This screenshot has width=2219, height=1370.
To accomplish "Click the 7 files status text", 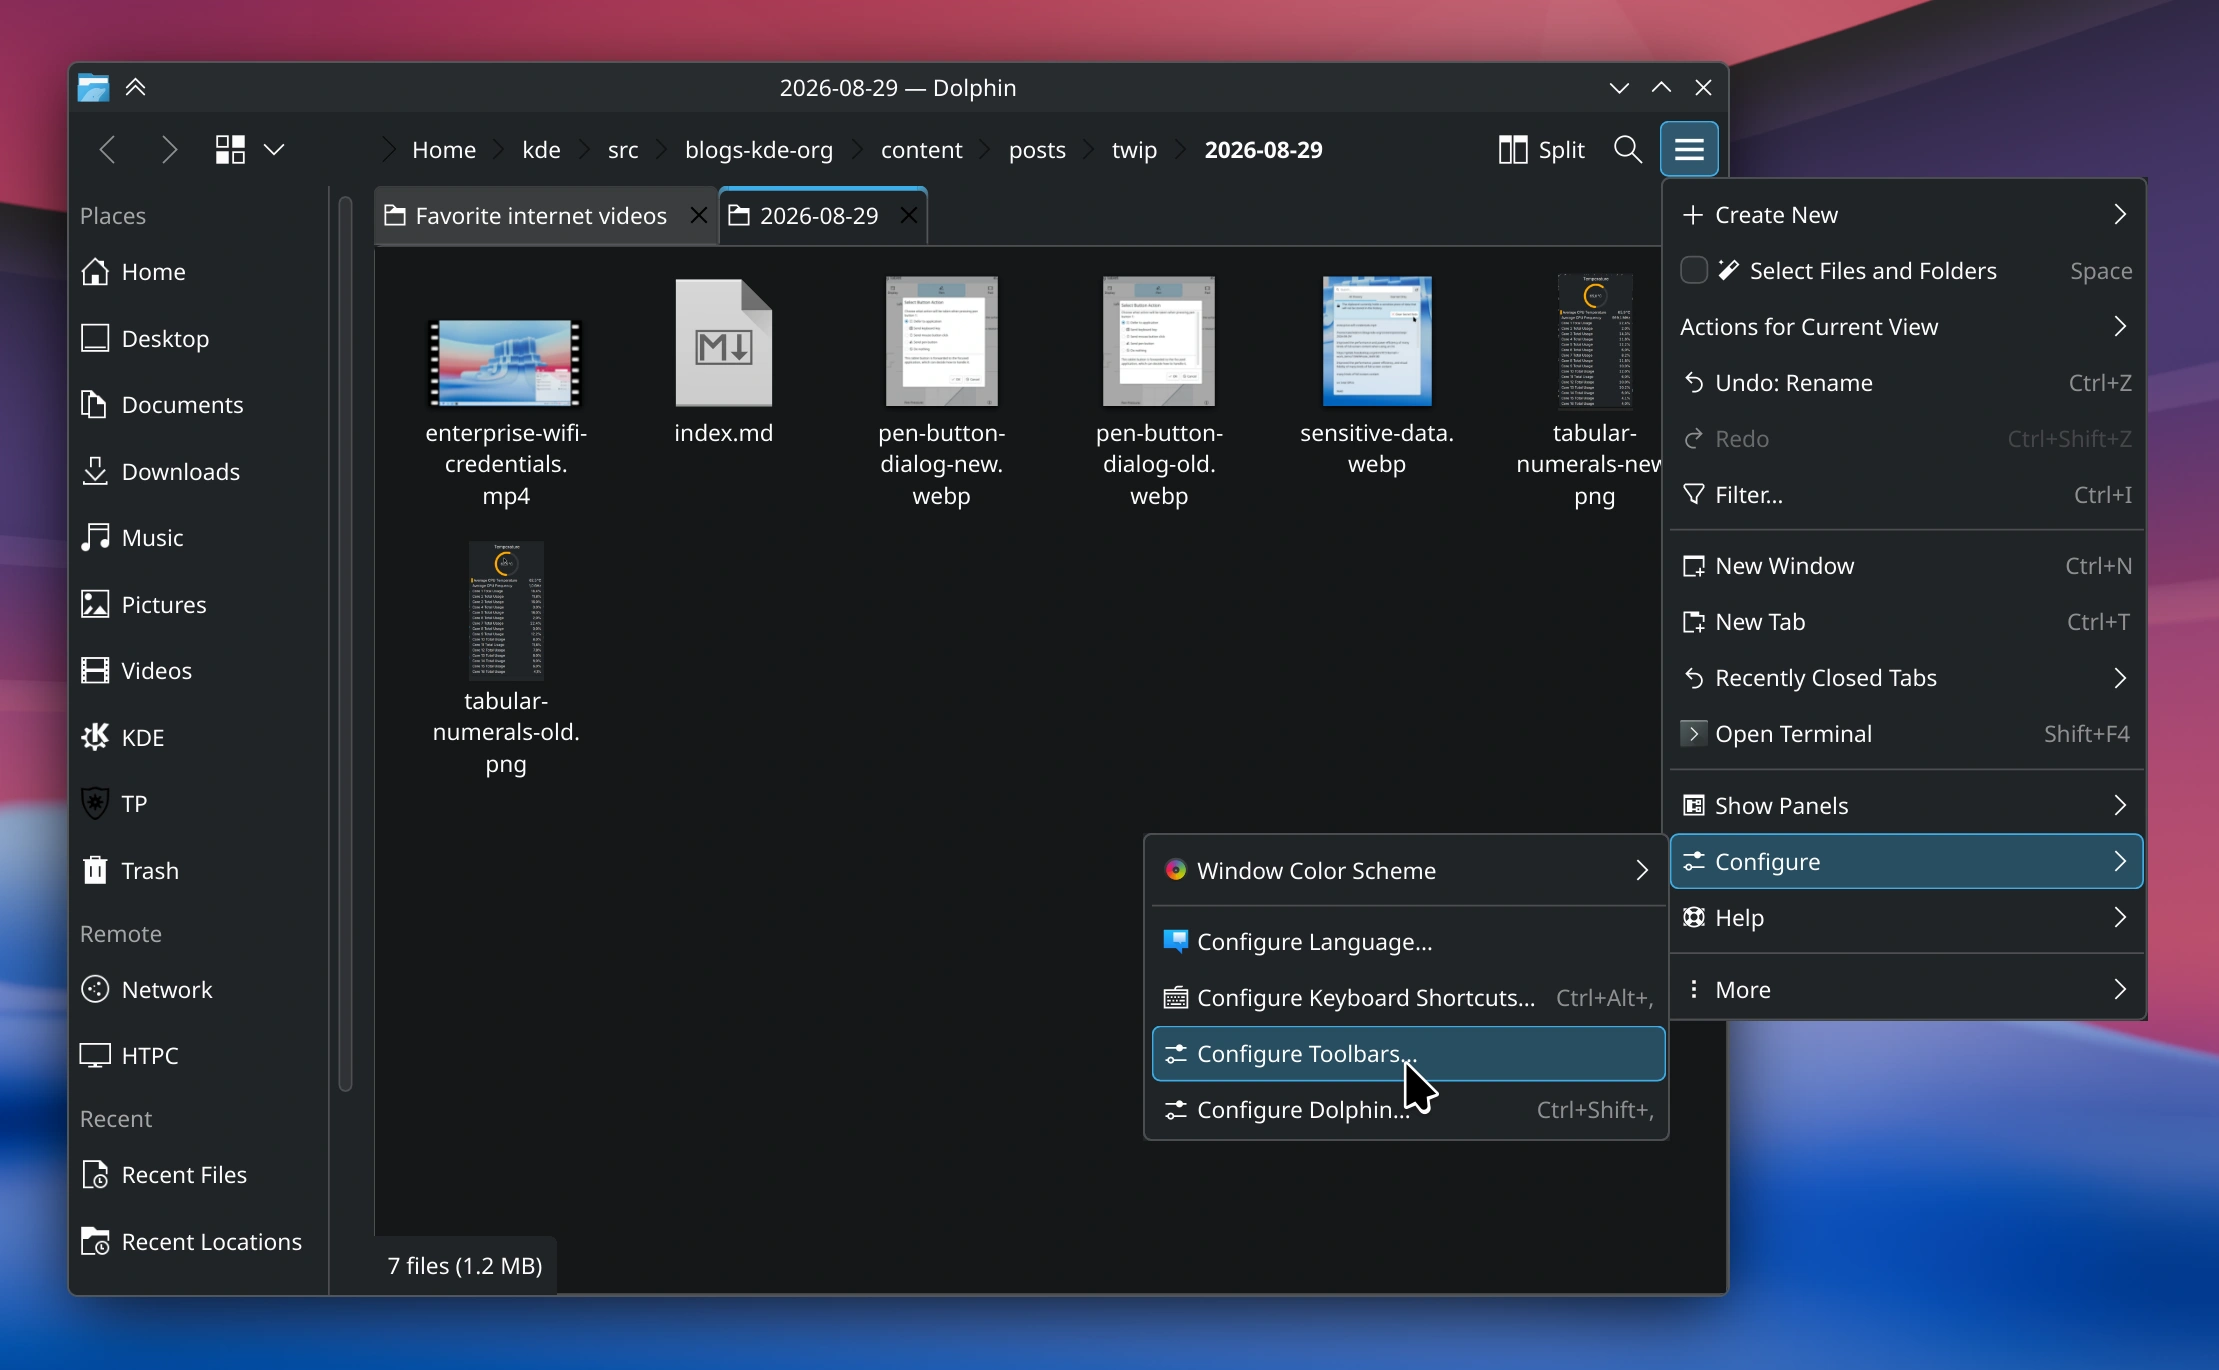I will (x=465, y=1266).
